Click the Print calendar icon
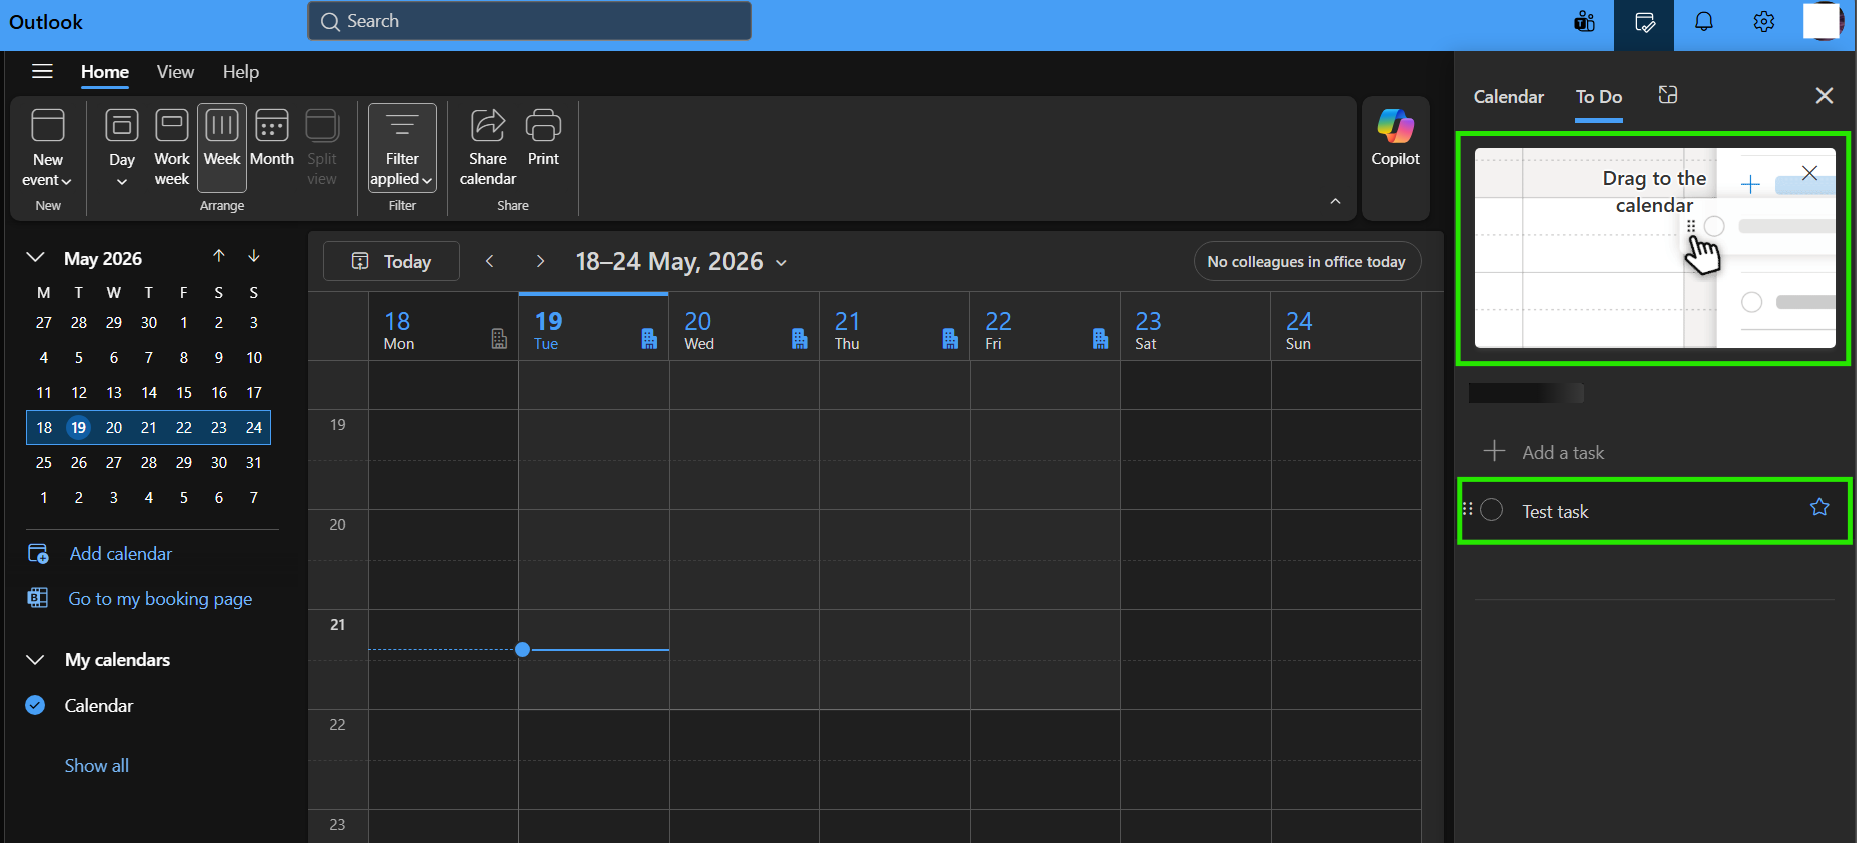Screen dimensions: 1857x843 pyautogui.click(x=543, y=138)
